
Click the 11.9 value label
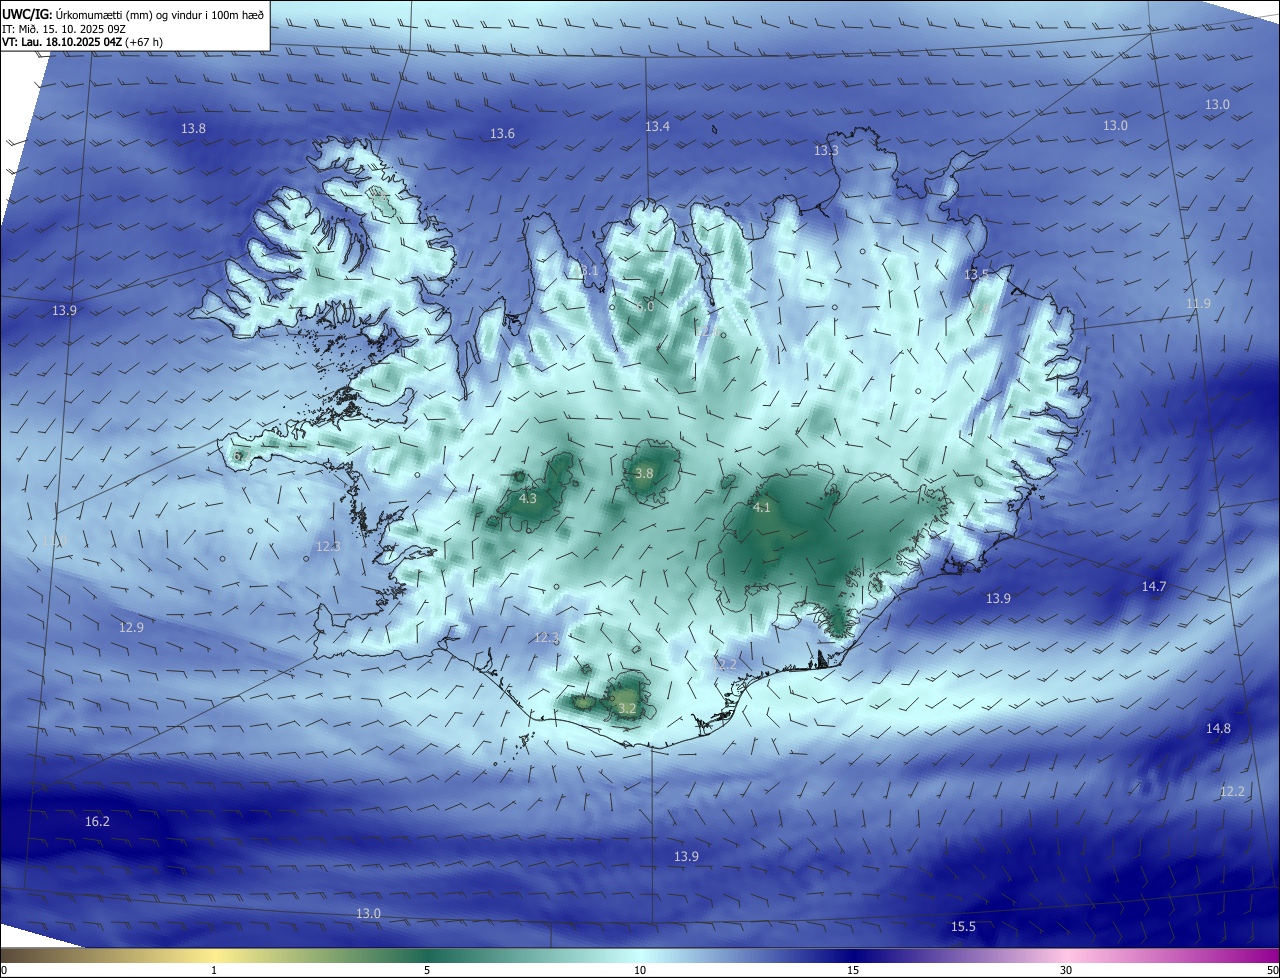click(1198, 303)
